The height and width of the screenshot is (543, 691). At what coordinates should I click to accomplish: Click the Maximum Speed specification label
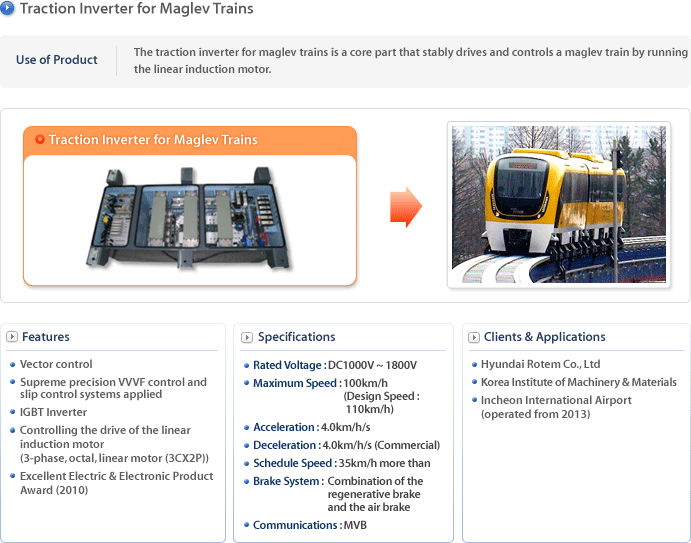point(297,383)
